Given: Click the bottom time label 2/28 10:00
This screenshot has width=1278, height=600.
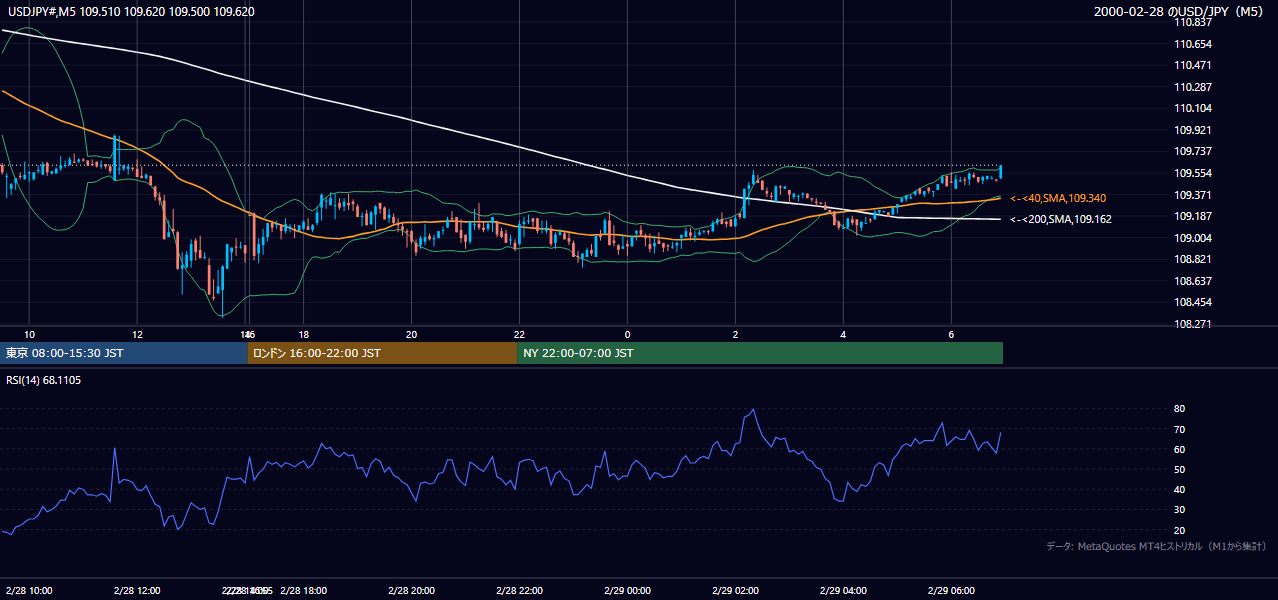Looking at the screenshot, I should pos(29,590).
